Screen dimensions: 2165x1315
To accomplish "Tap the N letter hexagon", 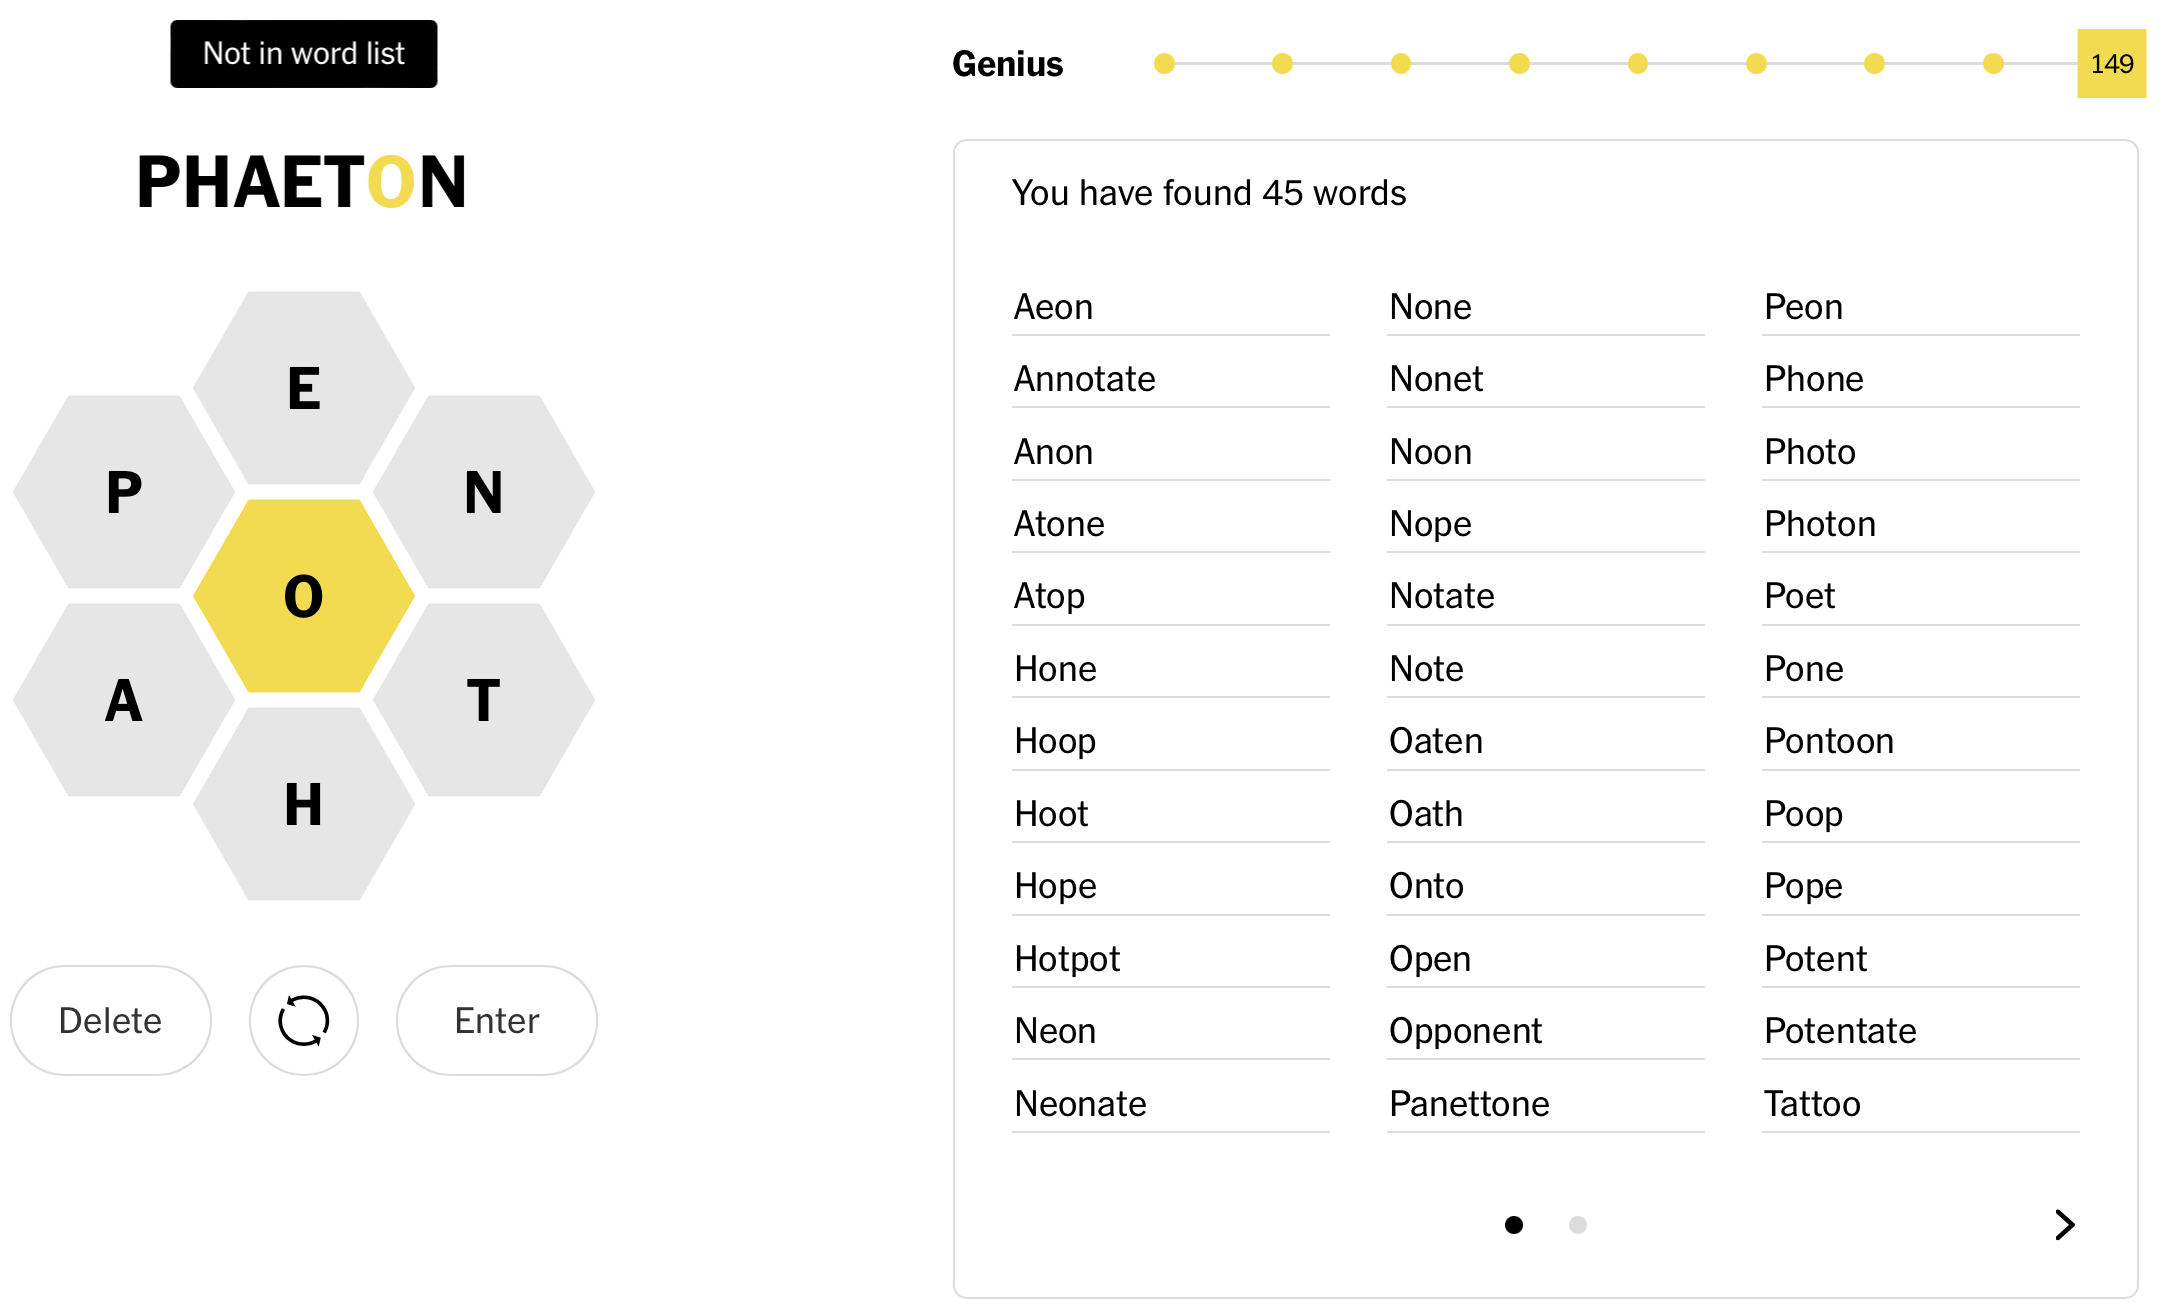I will click(x=484, y=492).
